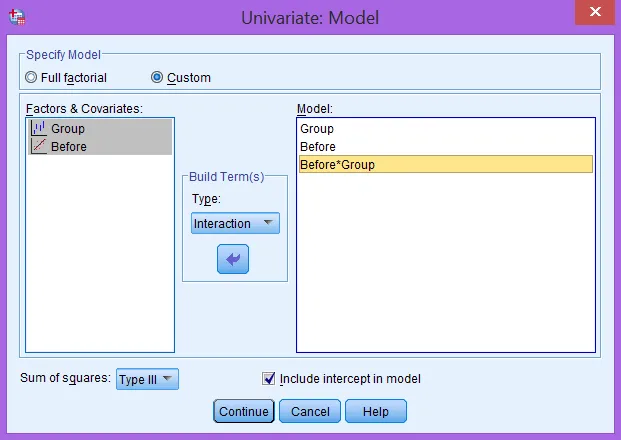Image resolution: width=621 pixels, height=440 pixels.
Task: Select Group label in Factors & Covariates
Action: pos(68,128)
